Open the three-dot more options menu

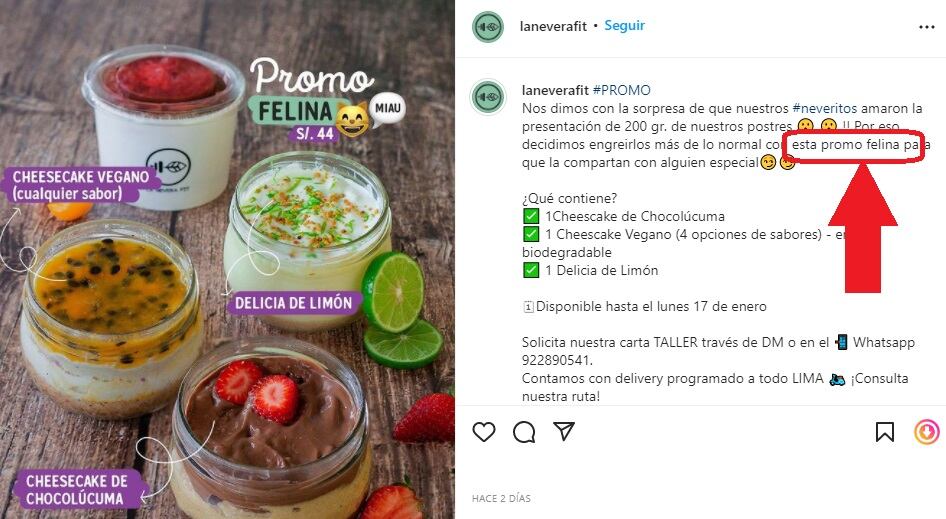click(927, 27)
